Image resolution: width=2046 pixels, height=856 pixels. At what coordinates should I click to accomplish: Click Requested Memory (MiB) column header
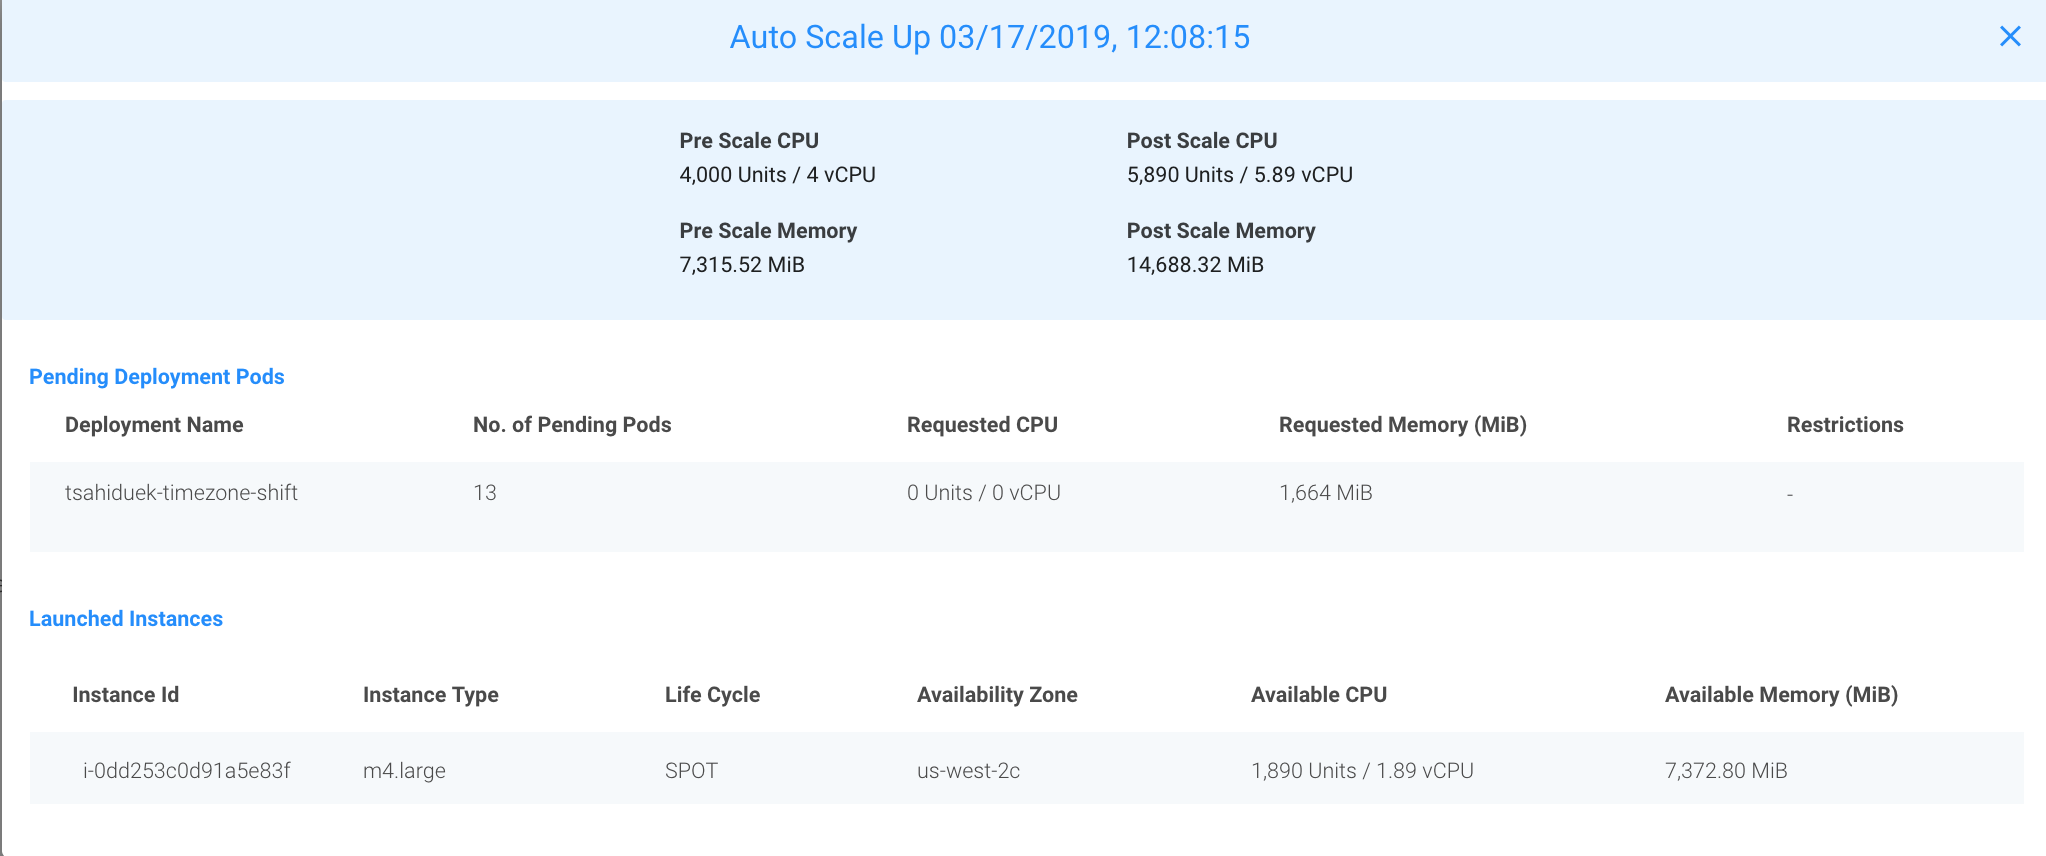coord(1402,425)
